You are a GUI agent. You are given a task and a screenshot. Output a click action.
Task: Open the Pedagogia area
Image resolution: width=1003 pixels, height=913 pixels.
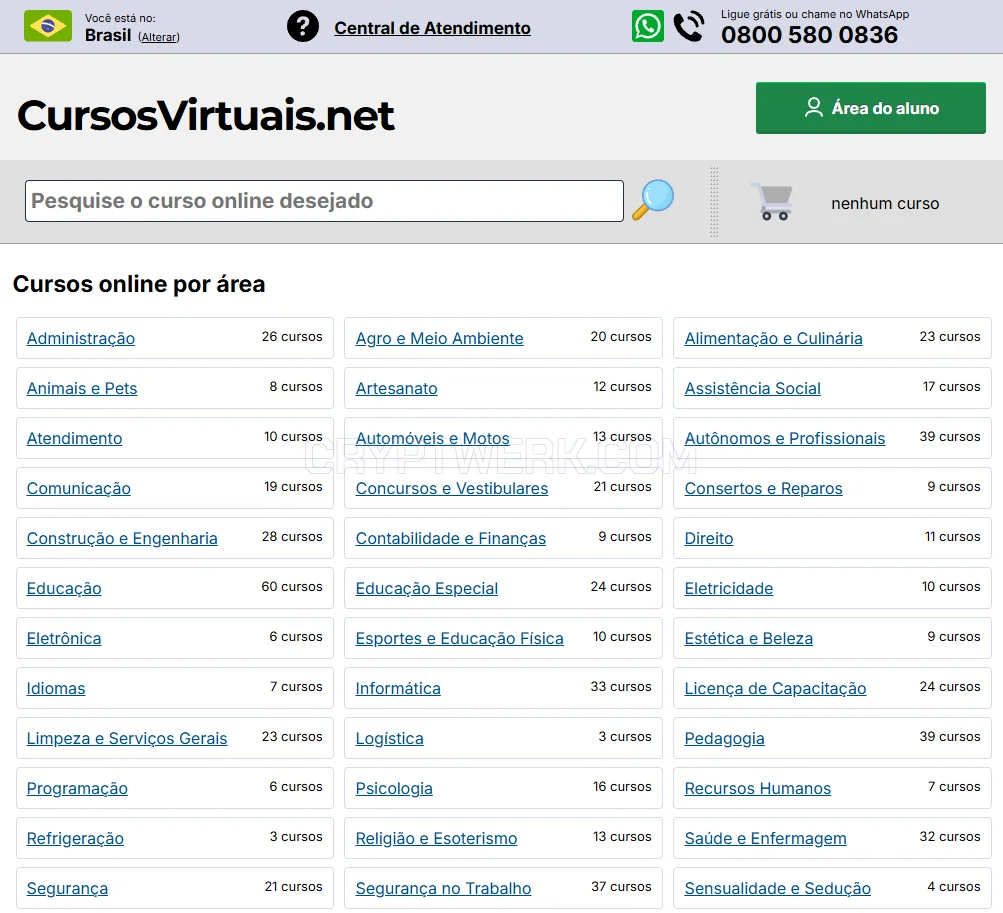pyautogui.click(x=724, y=738)
